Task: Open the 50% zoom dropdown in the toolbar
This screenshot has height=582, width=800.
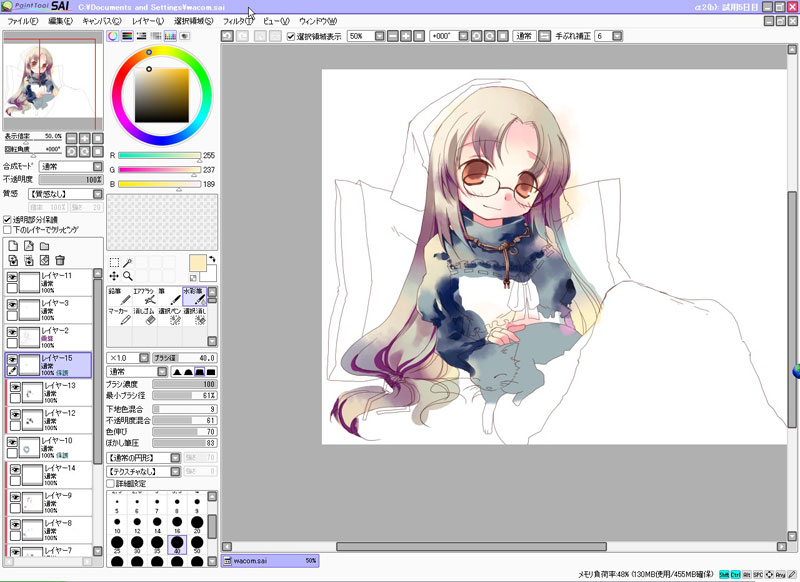Action: point(366,36)
